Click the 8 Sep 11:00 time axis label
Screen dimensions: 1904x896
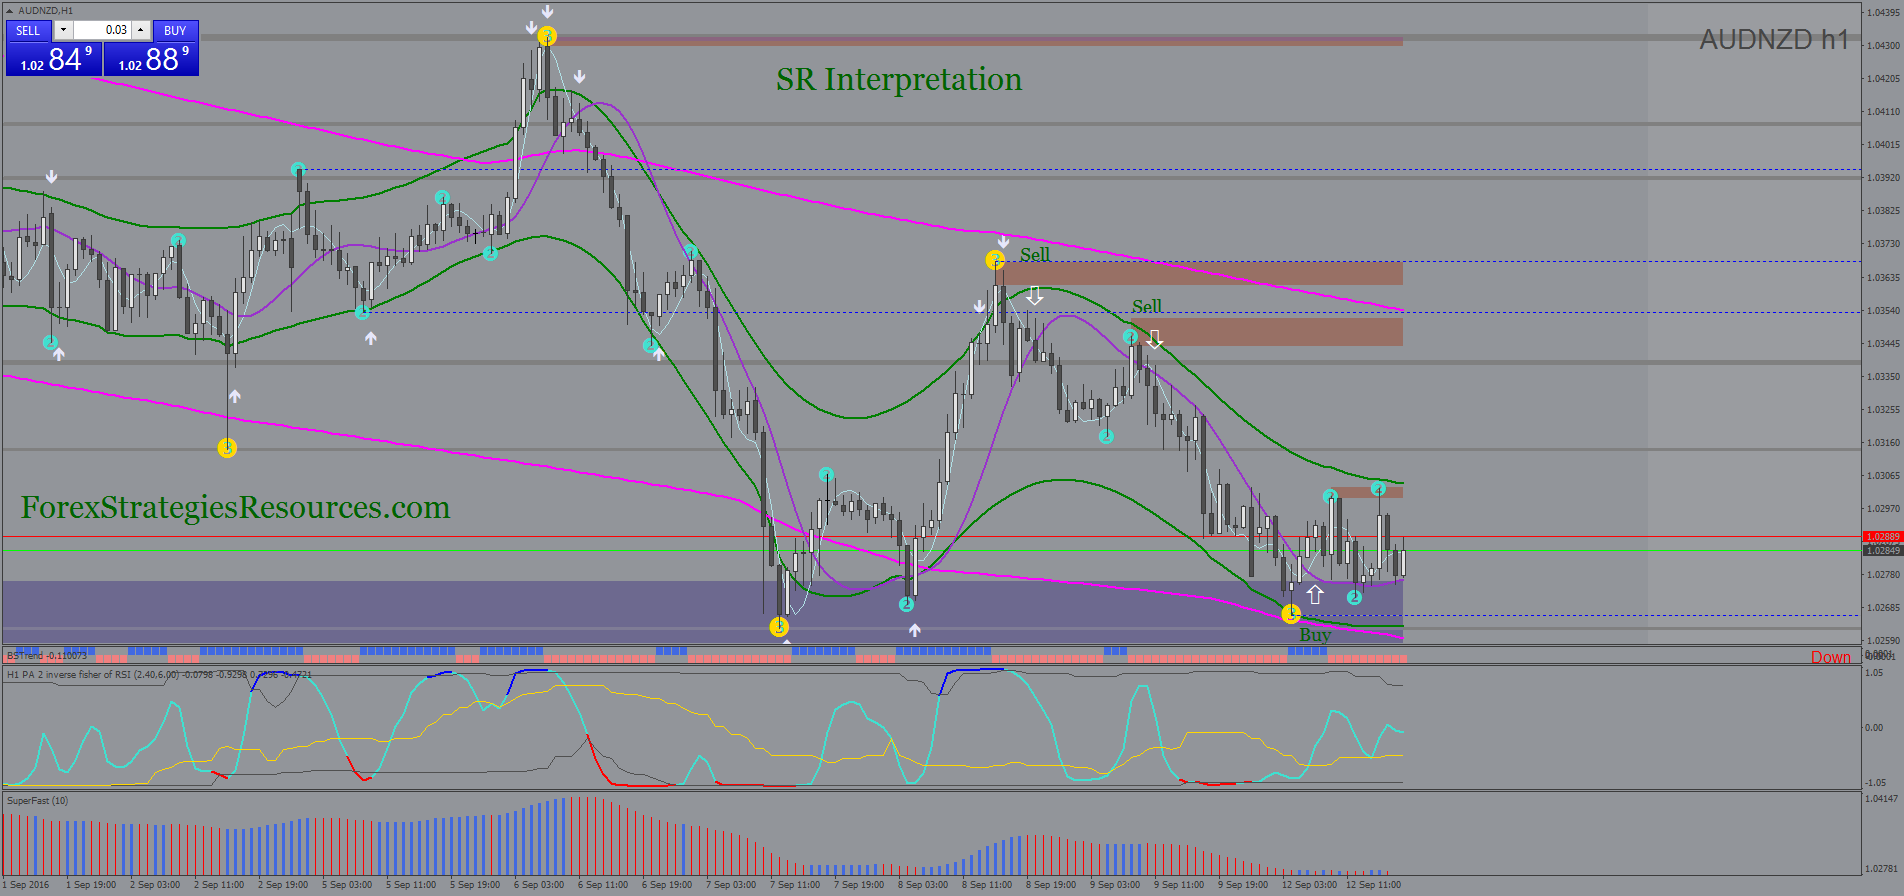coord(987,884)
